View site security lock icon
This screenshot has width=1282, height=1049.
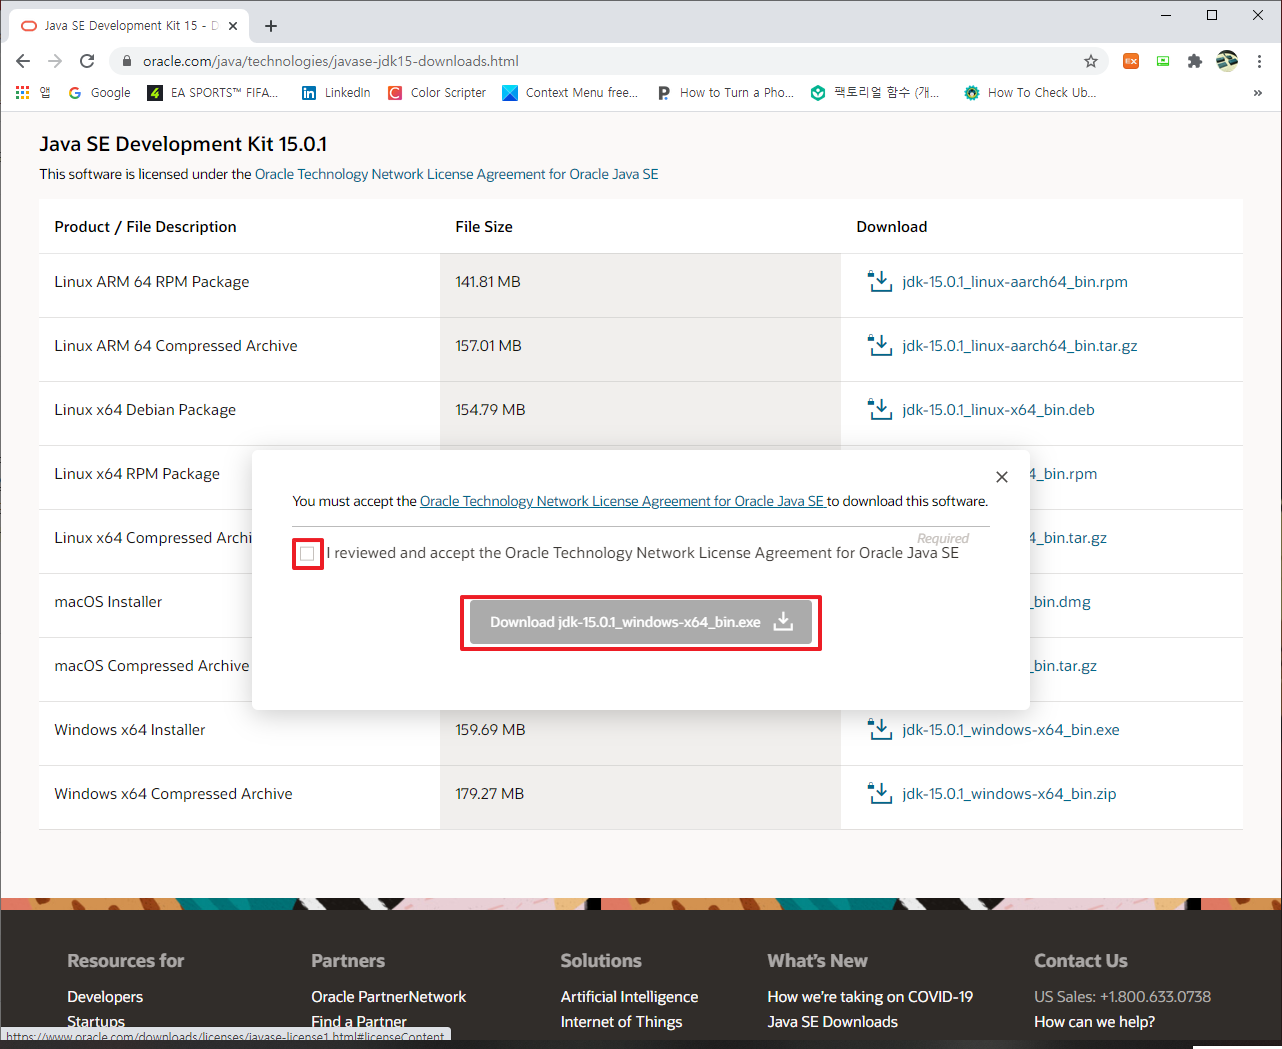tap(126, 61)
